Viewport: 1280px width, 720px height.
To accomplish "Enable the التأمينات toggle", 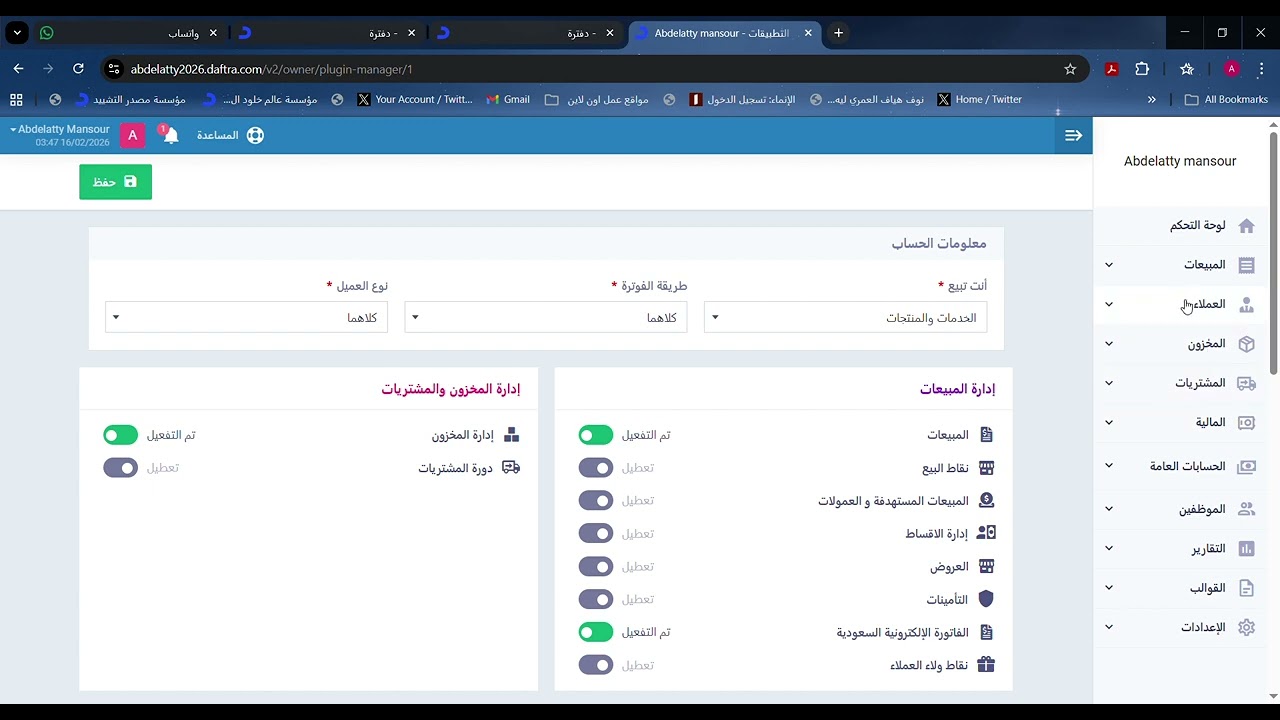I will 596,599.
